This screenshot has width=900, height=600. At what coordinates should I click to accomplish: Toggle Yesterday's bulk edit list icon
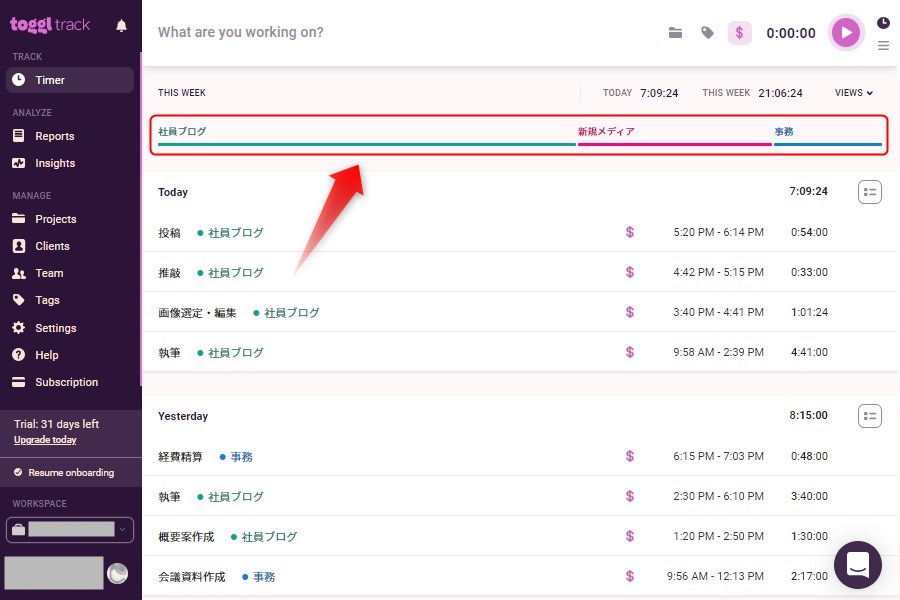pos(870,416)
